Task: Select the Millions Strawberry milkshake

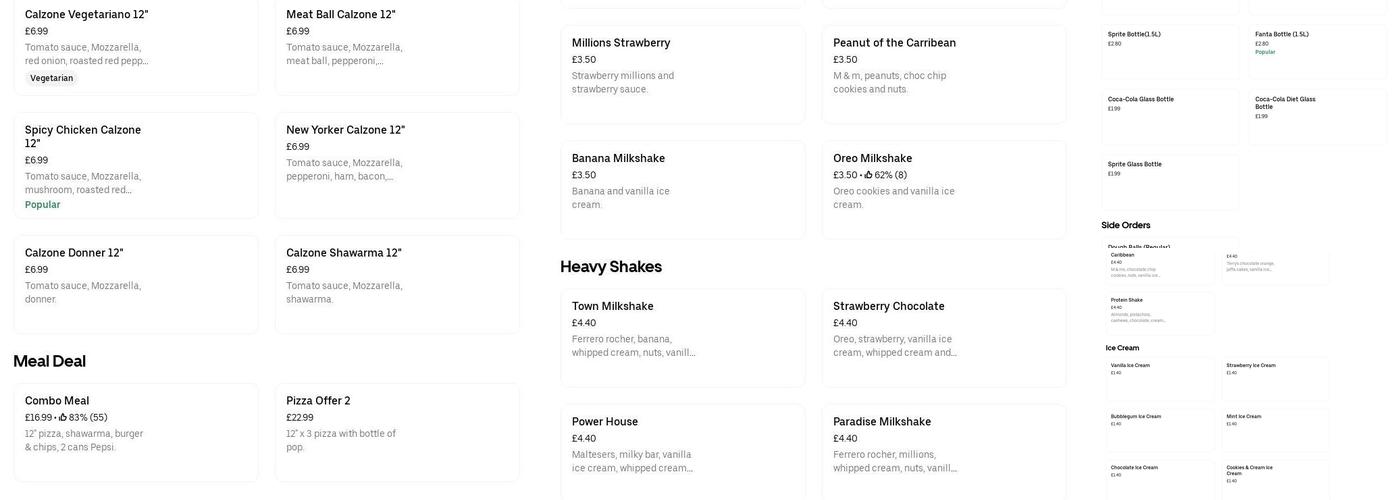Action: click(682, 75)
